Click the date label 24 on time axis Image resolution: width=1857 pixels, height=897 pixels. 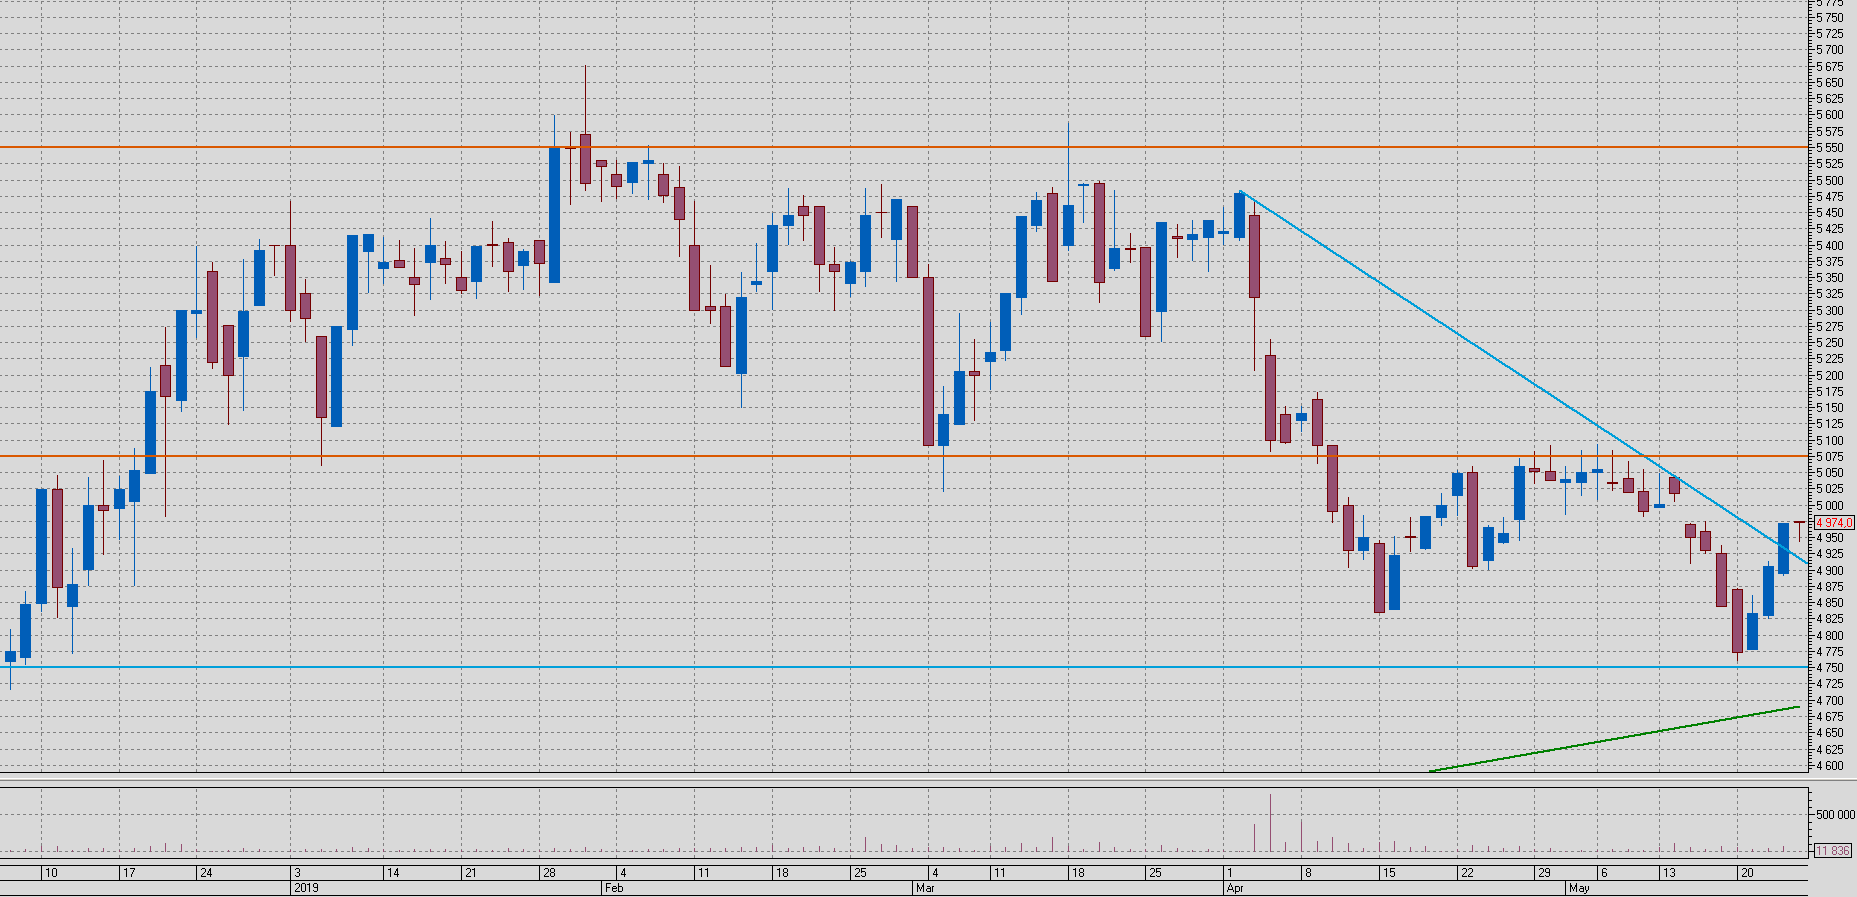(x=206, y=873)
